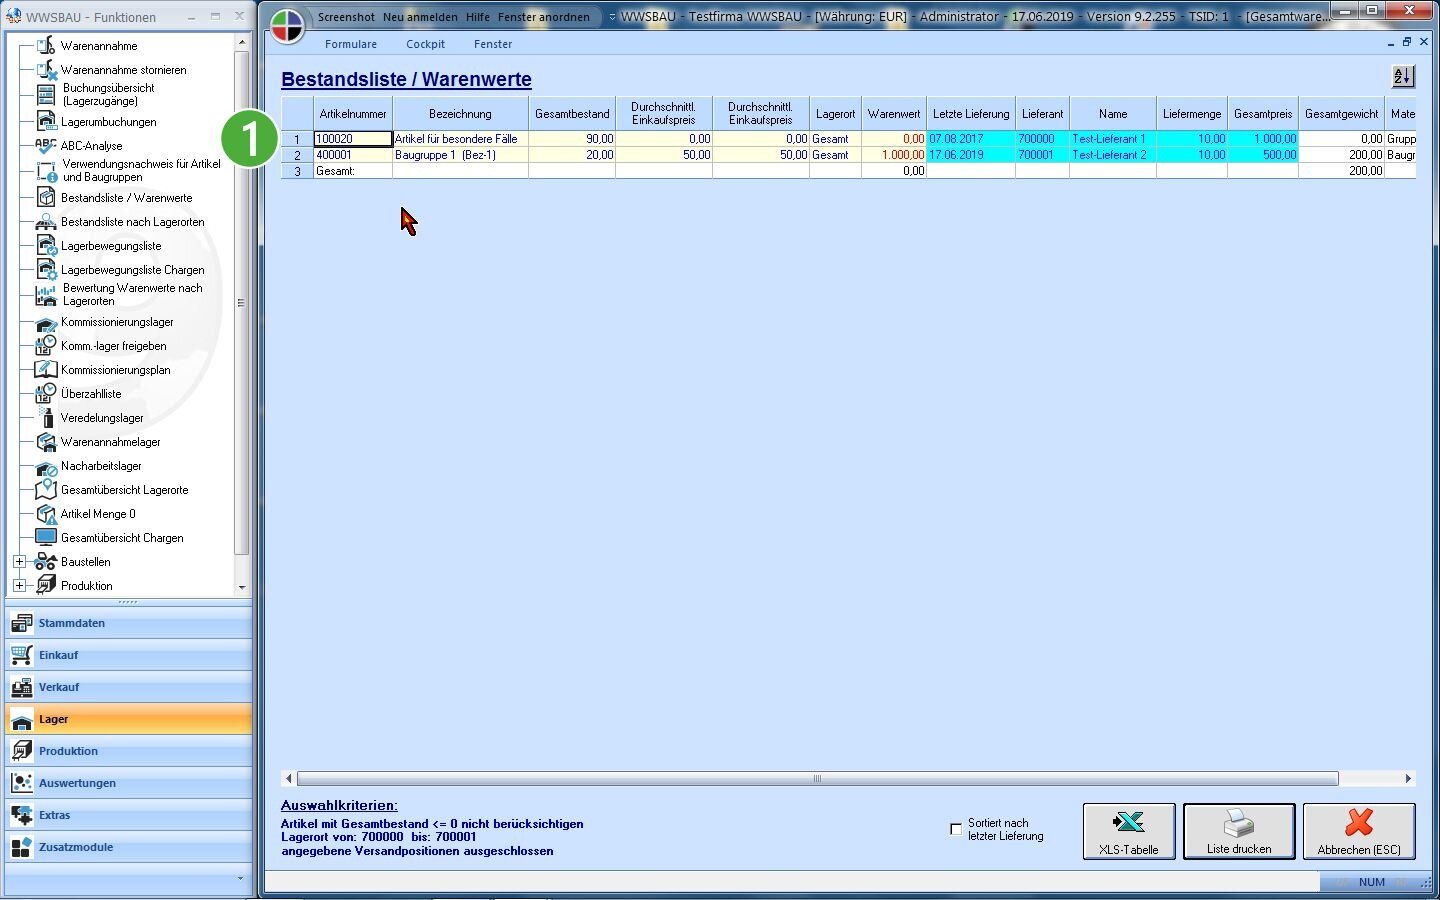Click the Lagerbewegungsliste icon
The image size is (1440, 900).
coord(46,246)
